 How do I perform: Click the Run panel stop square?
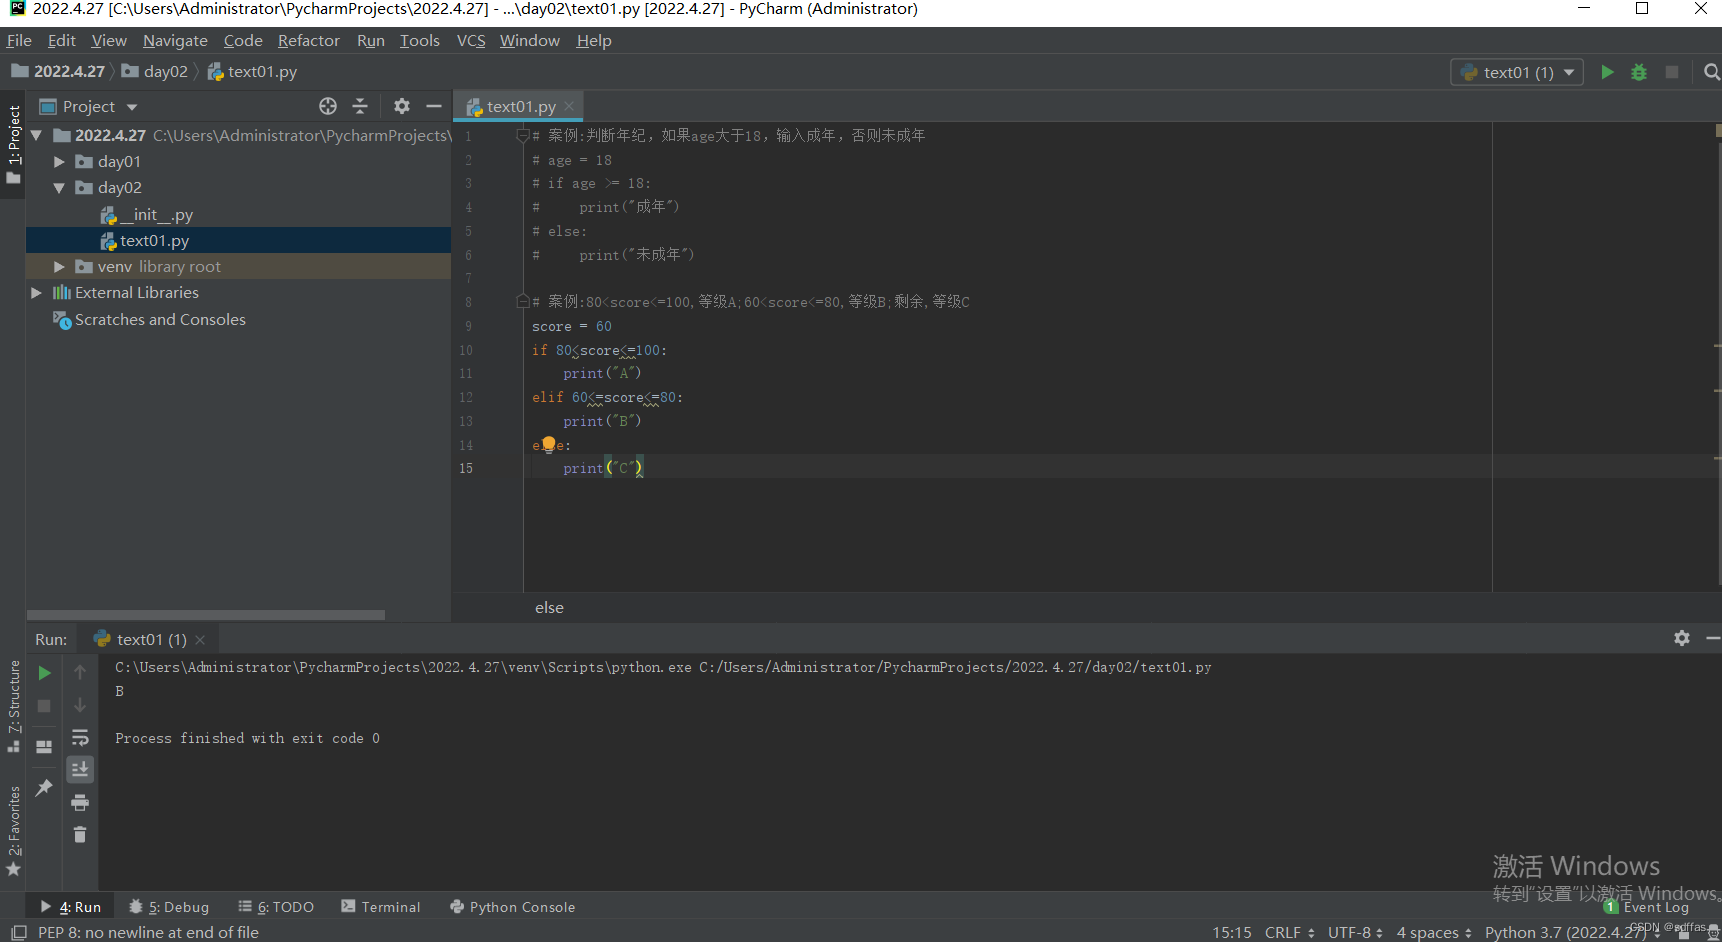coord(44,706)
